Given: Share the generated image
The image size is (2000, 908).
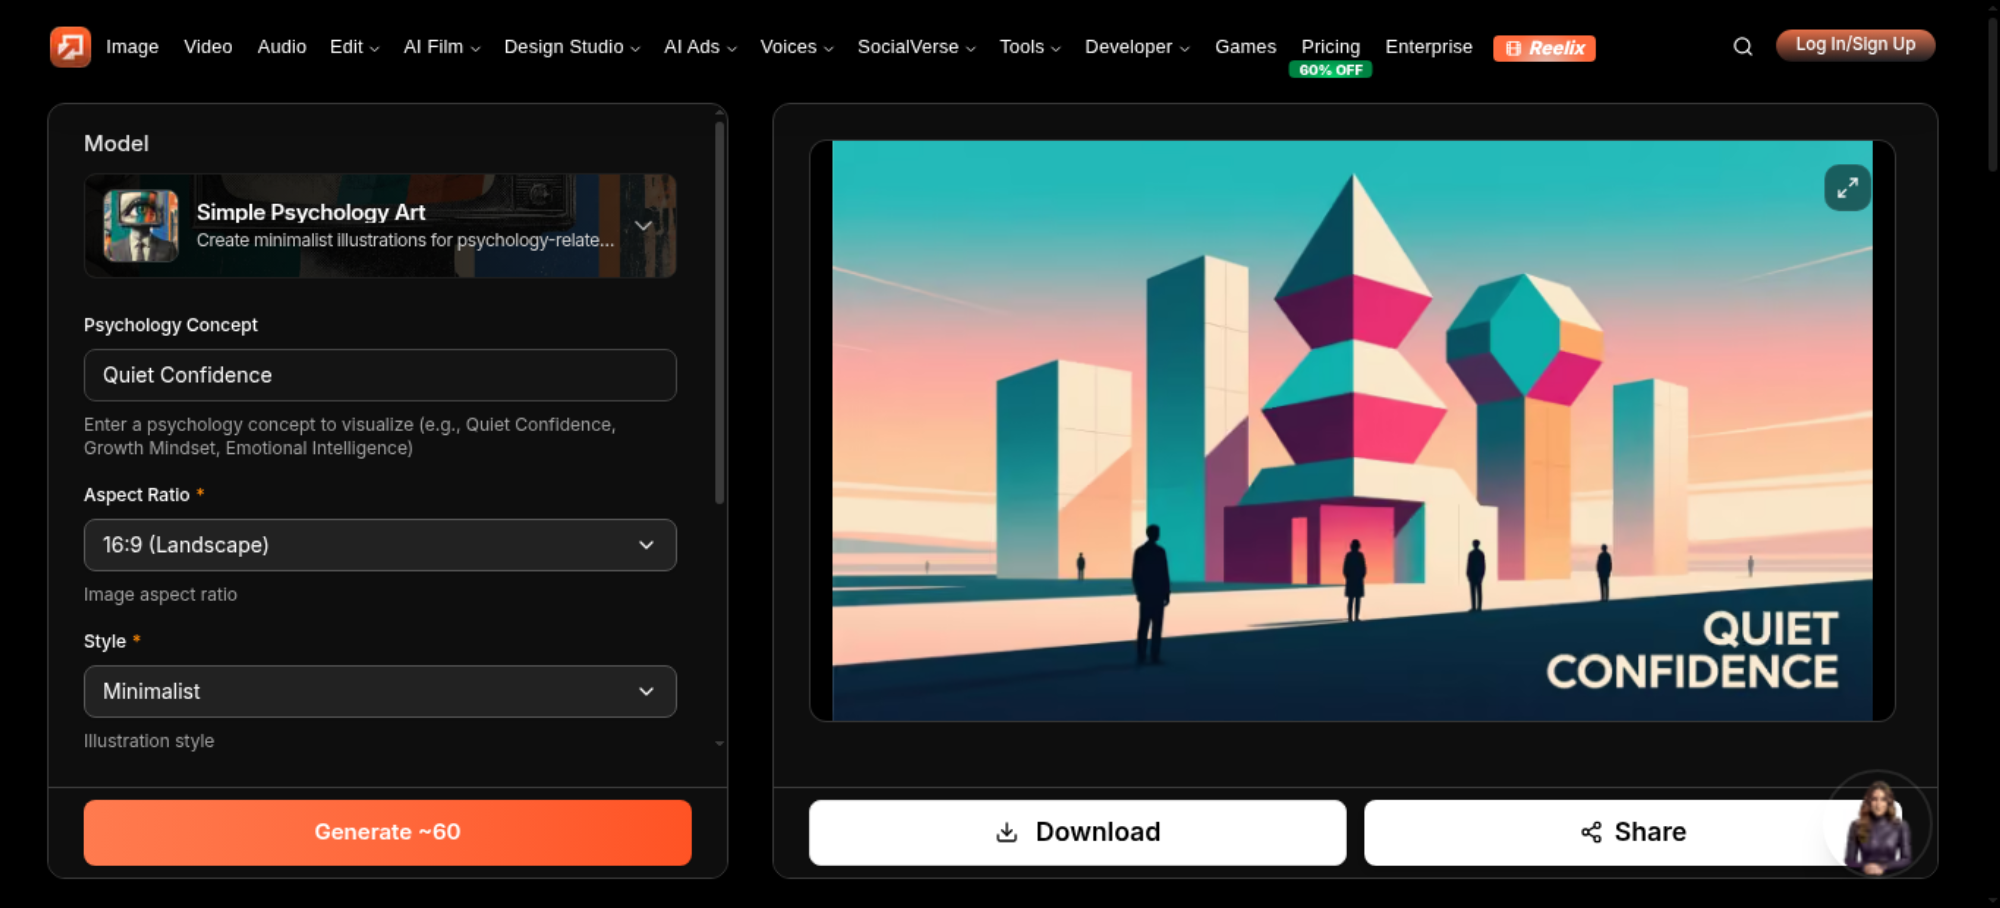Looking at the screenshot, I should [x=1632, y=832].
